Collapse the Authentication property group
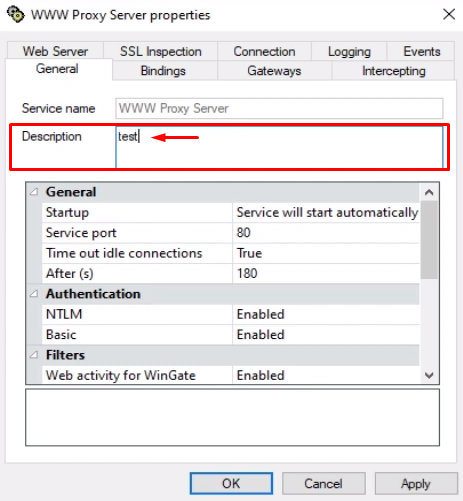This screenshot has width=463, height=501. point(34,294)
